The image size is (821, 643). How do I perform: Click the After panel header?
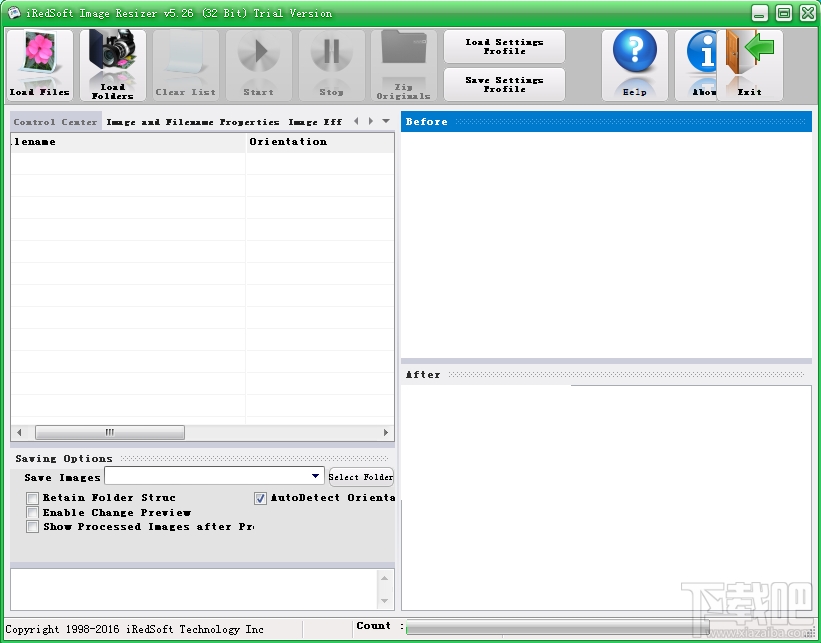606,374
